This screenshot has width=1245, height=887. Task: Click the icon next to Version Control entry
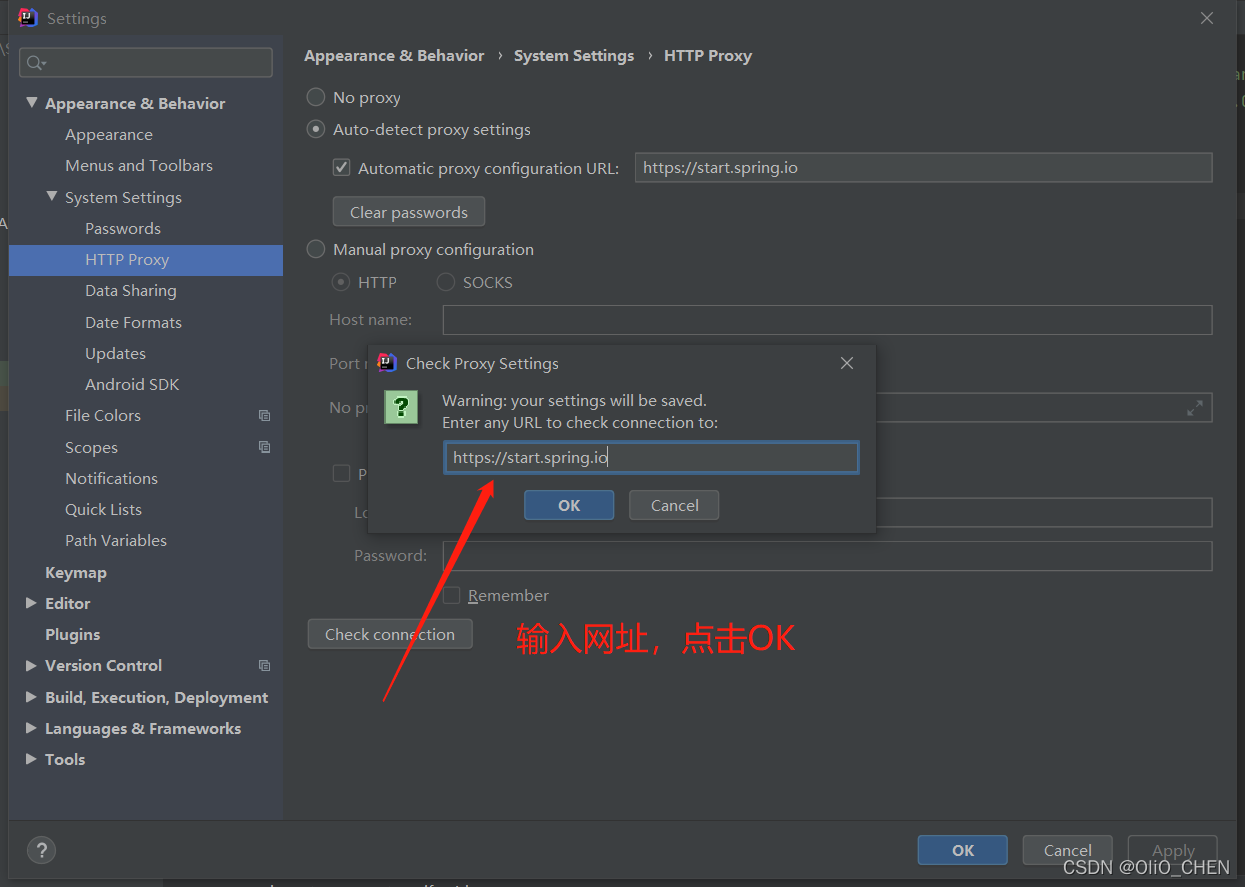[x=264, y=665]
